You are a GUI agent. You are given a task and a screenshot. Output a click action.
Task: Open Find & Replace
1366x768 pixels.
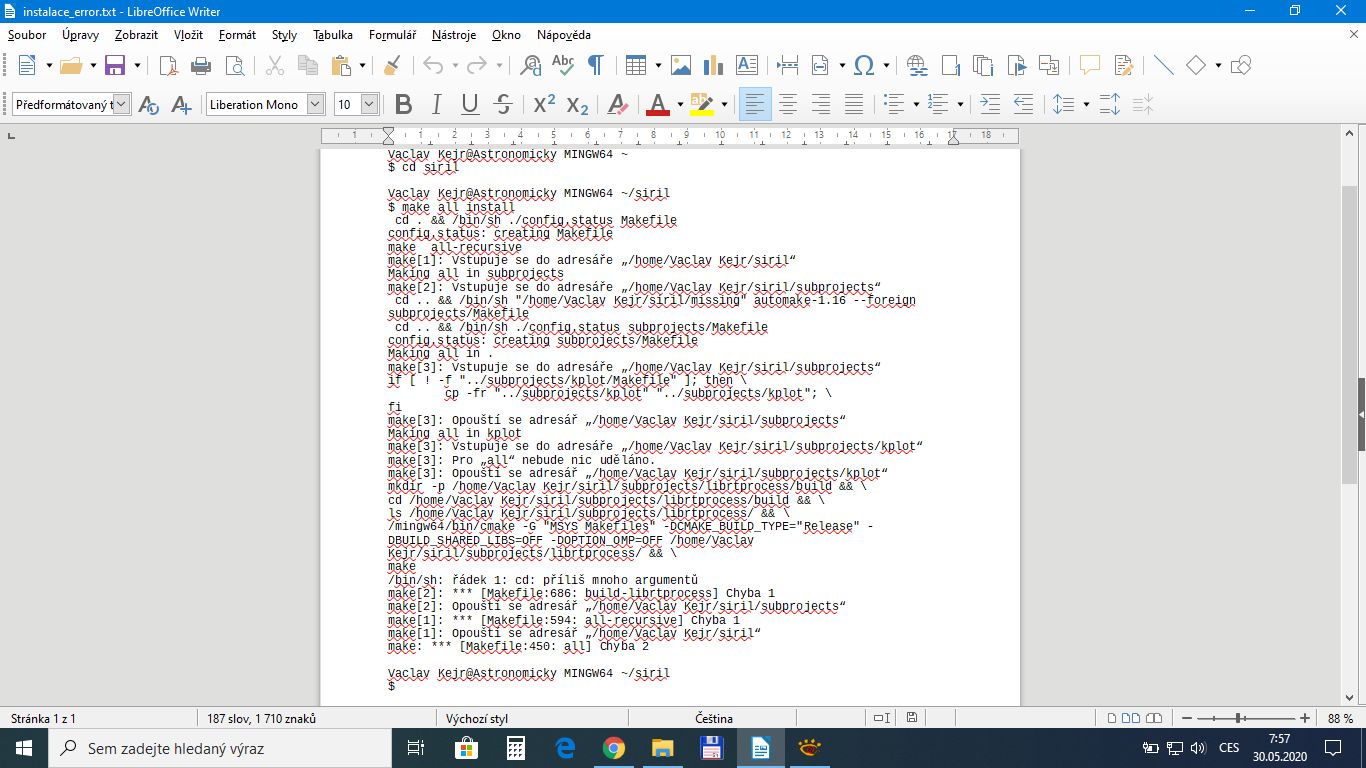point(531,66)
